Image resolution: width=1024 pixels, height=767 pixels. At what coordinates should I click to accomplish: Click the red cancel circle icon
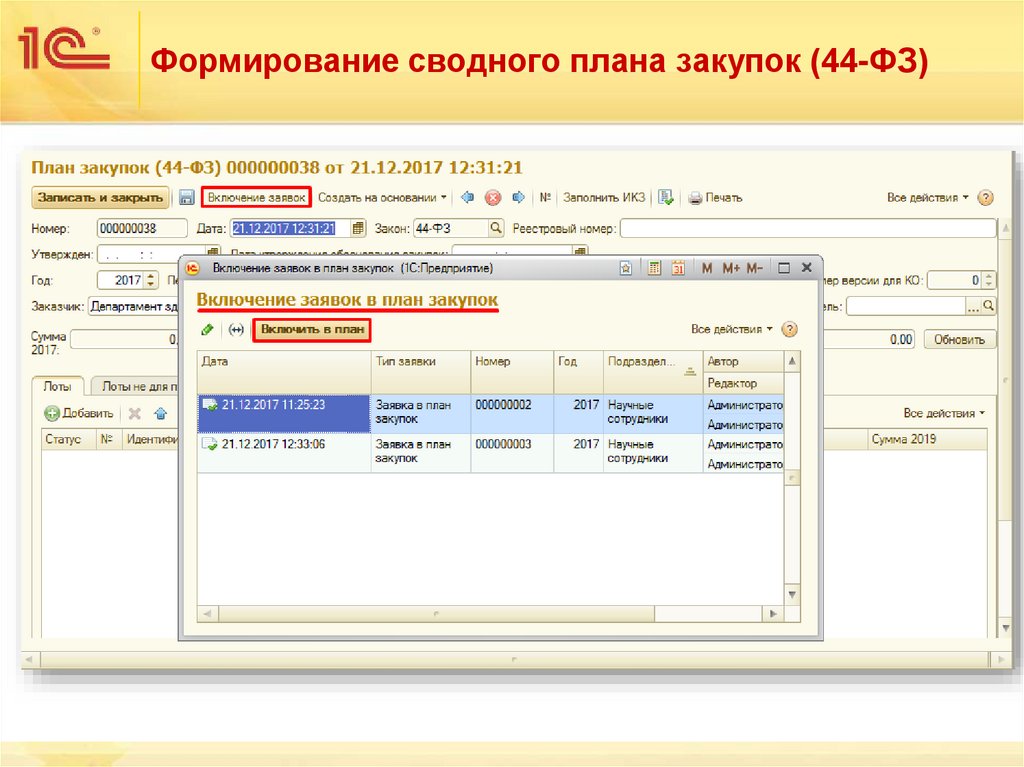(x=491, y=198)
